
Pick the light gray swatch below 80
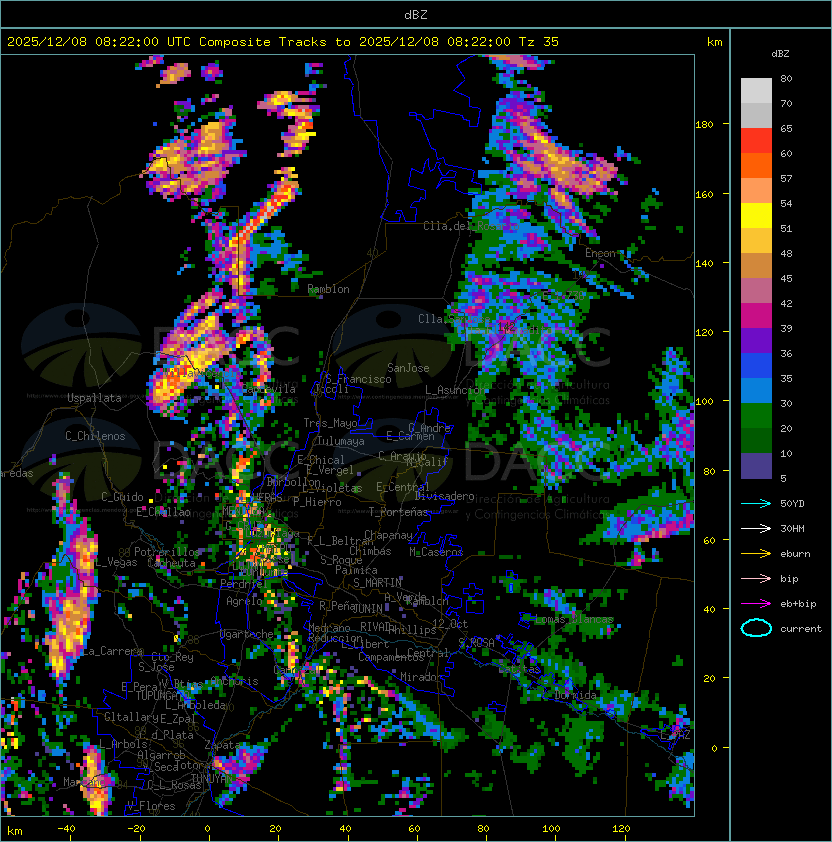pos(756,91)
